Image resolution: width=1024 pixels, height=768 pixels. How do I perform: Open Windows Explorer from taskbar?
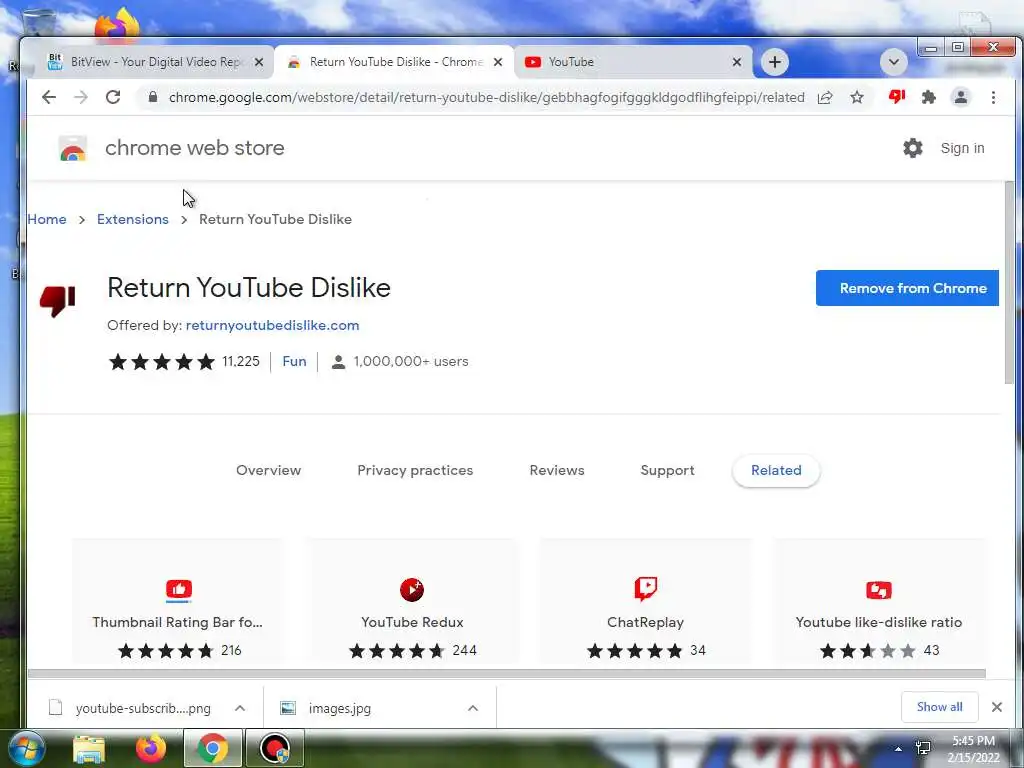[89, 748]
